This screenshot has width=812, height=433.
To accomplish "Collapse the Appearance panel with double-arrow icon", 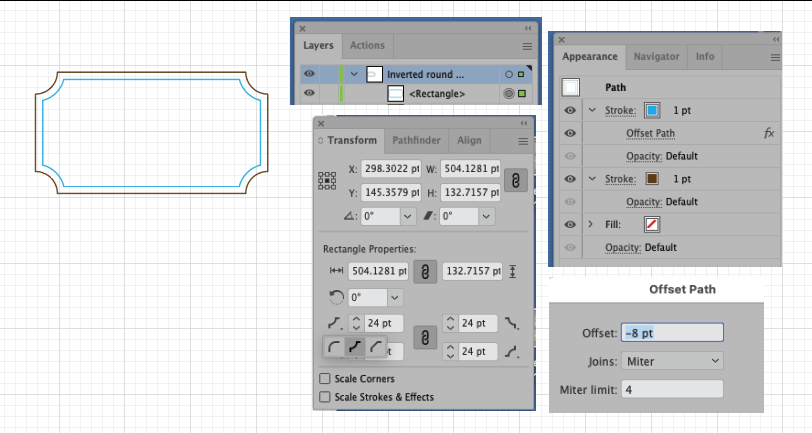I will 776,39.
